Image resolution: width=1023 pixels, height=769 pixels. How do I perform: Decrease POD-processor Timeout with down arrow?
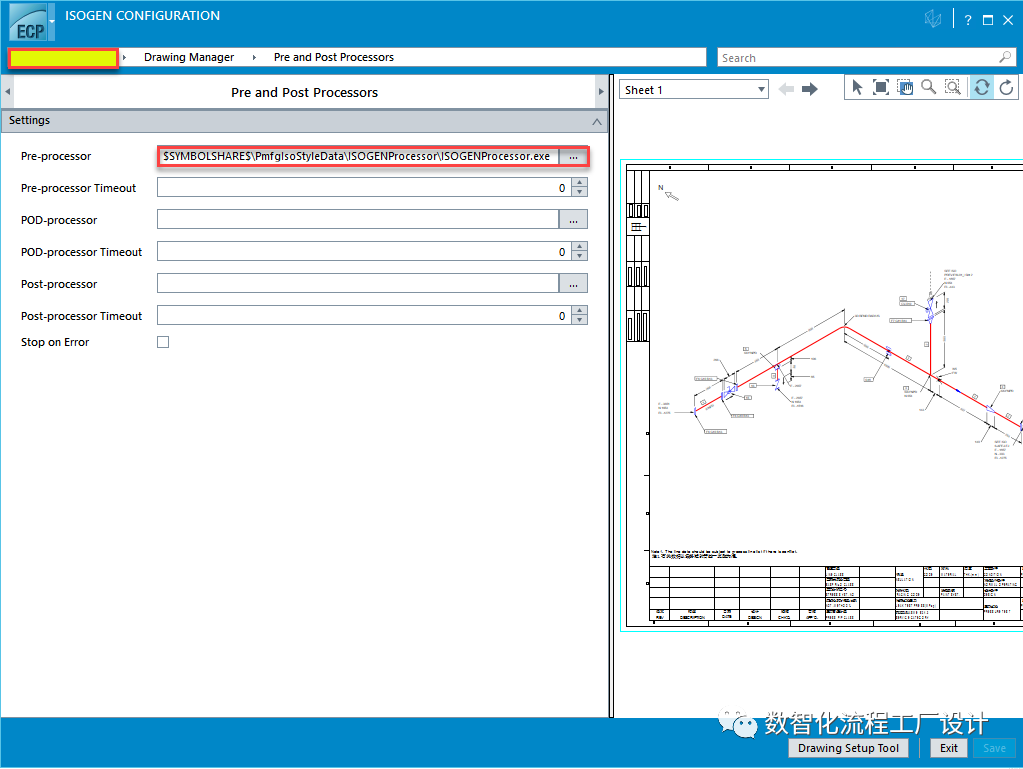[x=579, y=256]
